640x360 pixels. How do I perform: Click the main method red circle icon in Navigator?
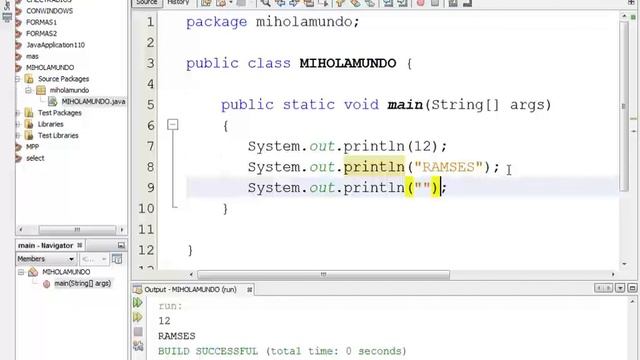(47, 284)
